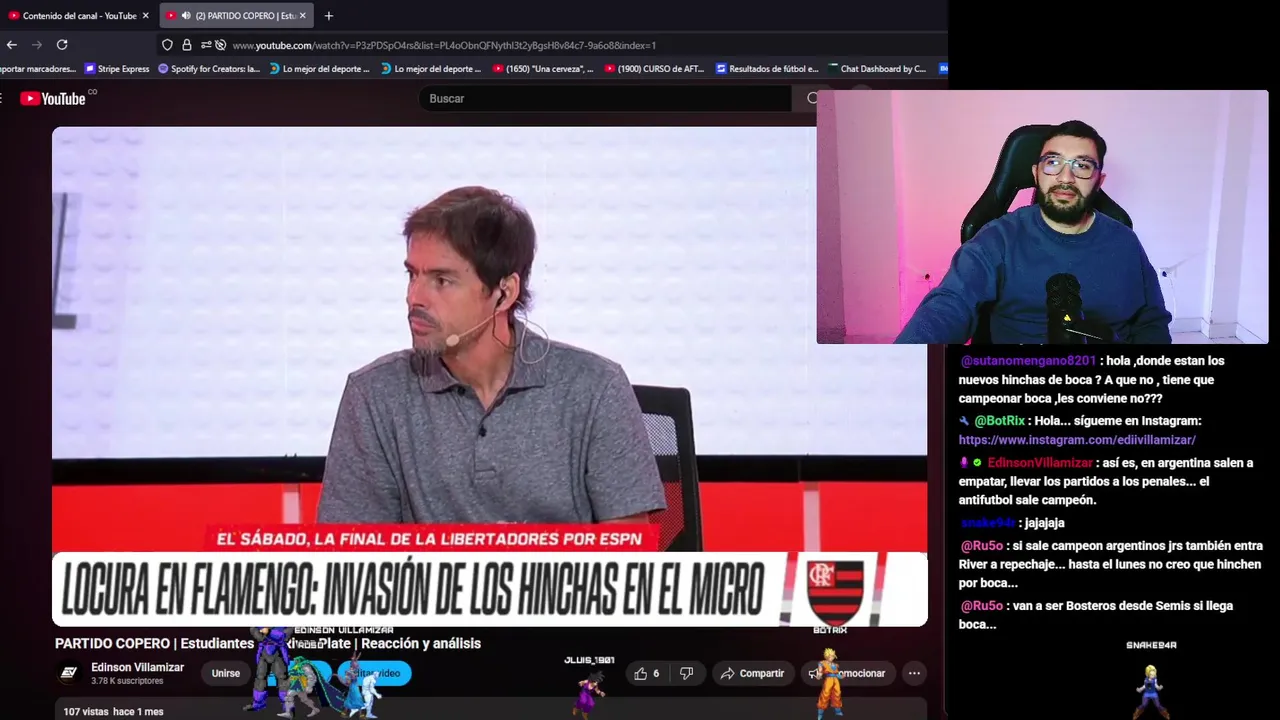Screen dimensions: 1280x720
Task: Open the 'Chat Dashboard by C...' bookmark
Action: (877, 69)
